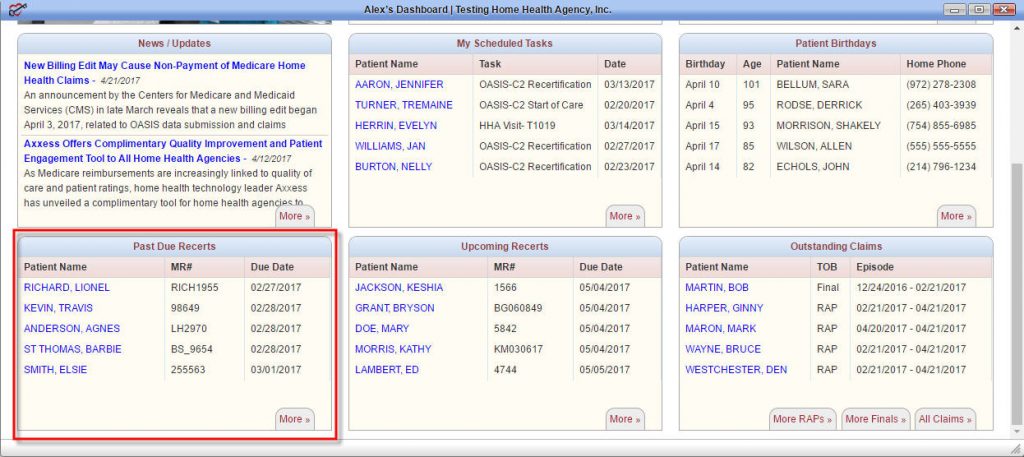Open MARTIN, BOB outstanding claim
This screenshot has height=457, width=1024.
715,288
